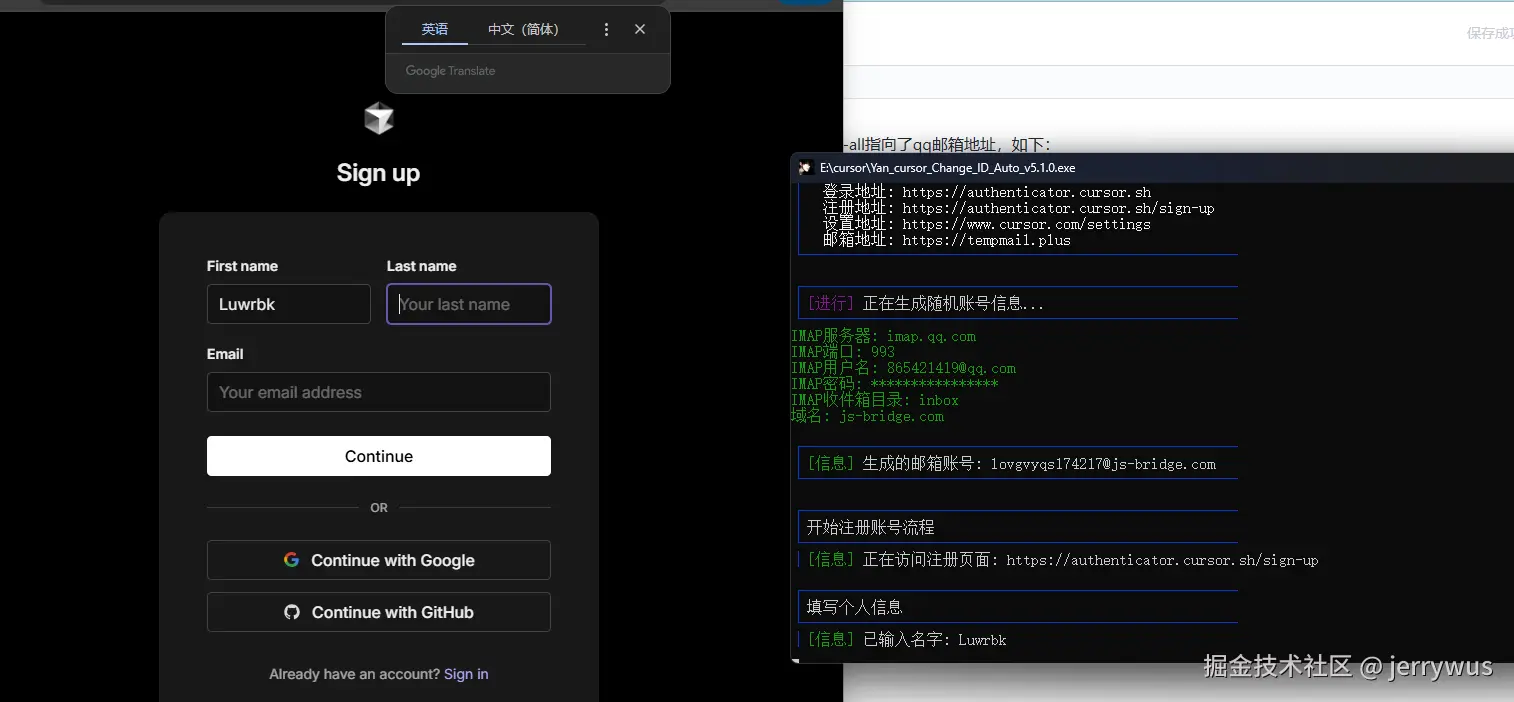Select the 中文（简体） tab in the translate popup
Viewport: 1514px width, 702px height.
[x=523, y=30]
